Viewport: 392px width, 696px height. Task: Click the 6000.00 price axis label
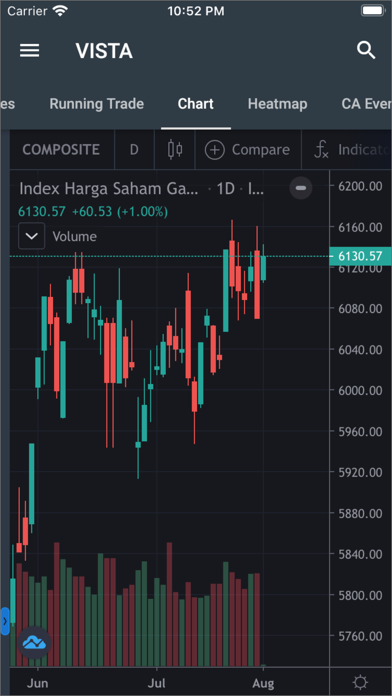[360, 391]
